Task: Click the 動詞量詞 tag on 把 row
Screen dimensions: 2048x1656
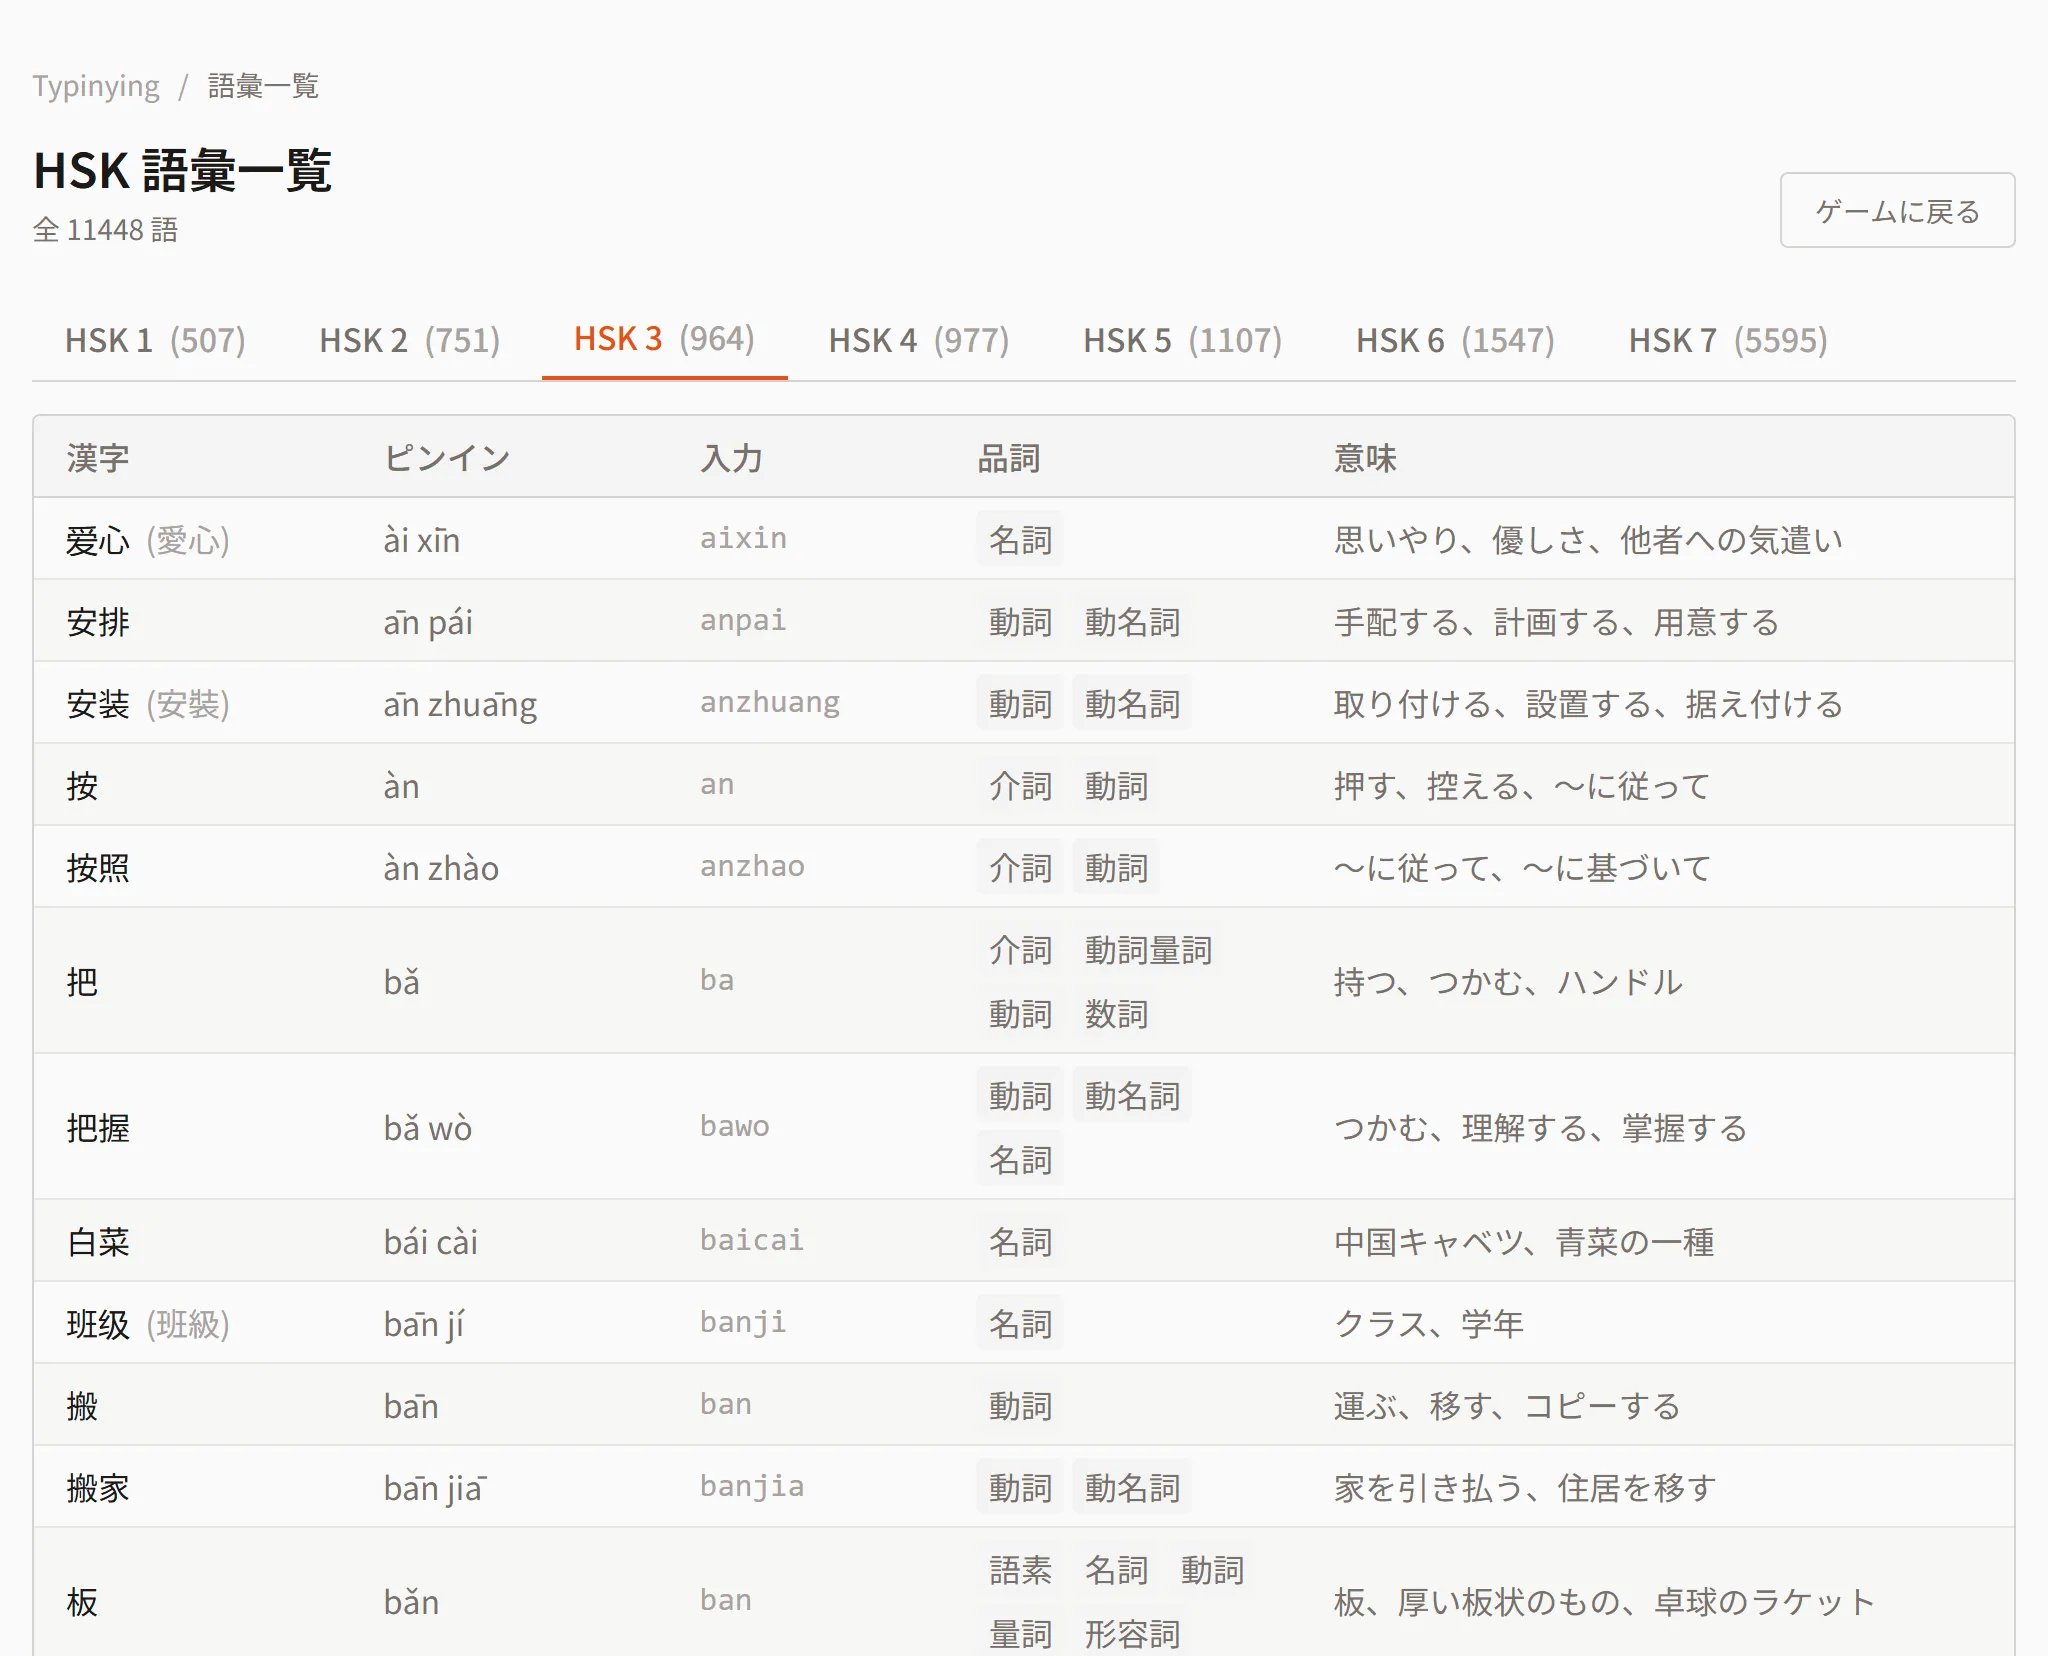Action: (x=1148, y=949)
